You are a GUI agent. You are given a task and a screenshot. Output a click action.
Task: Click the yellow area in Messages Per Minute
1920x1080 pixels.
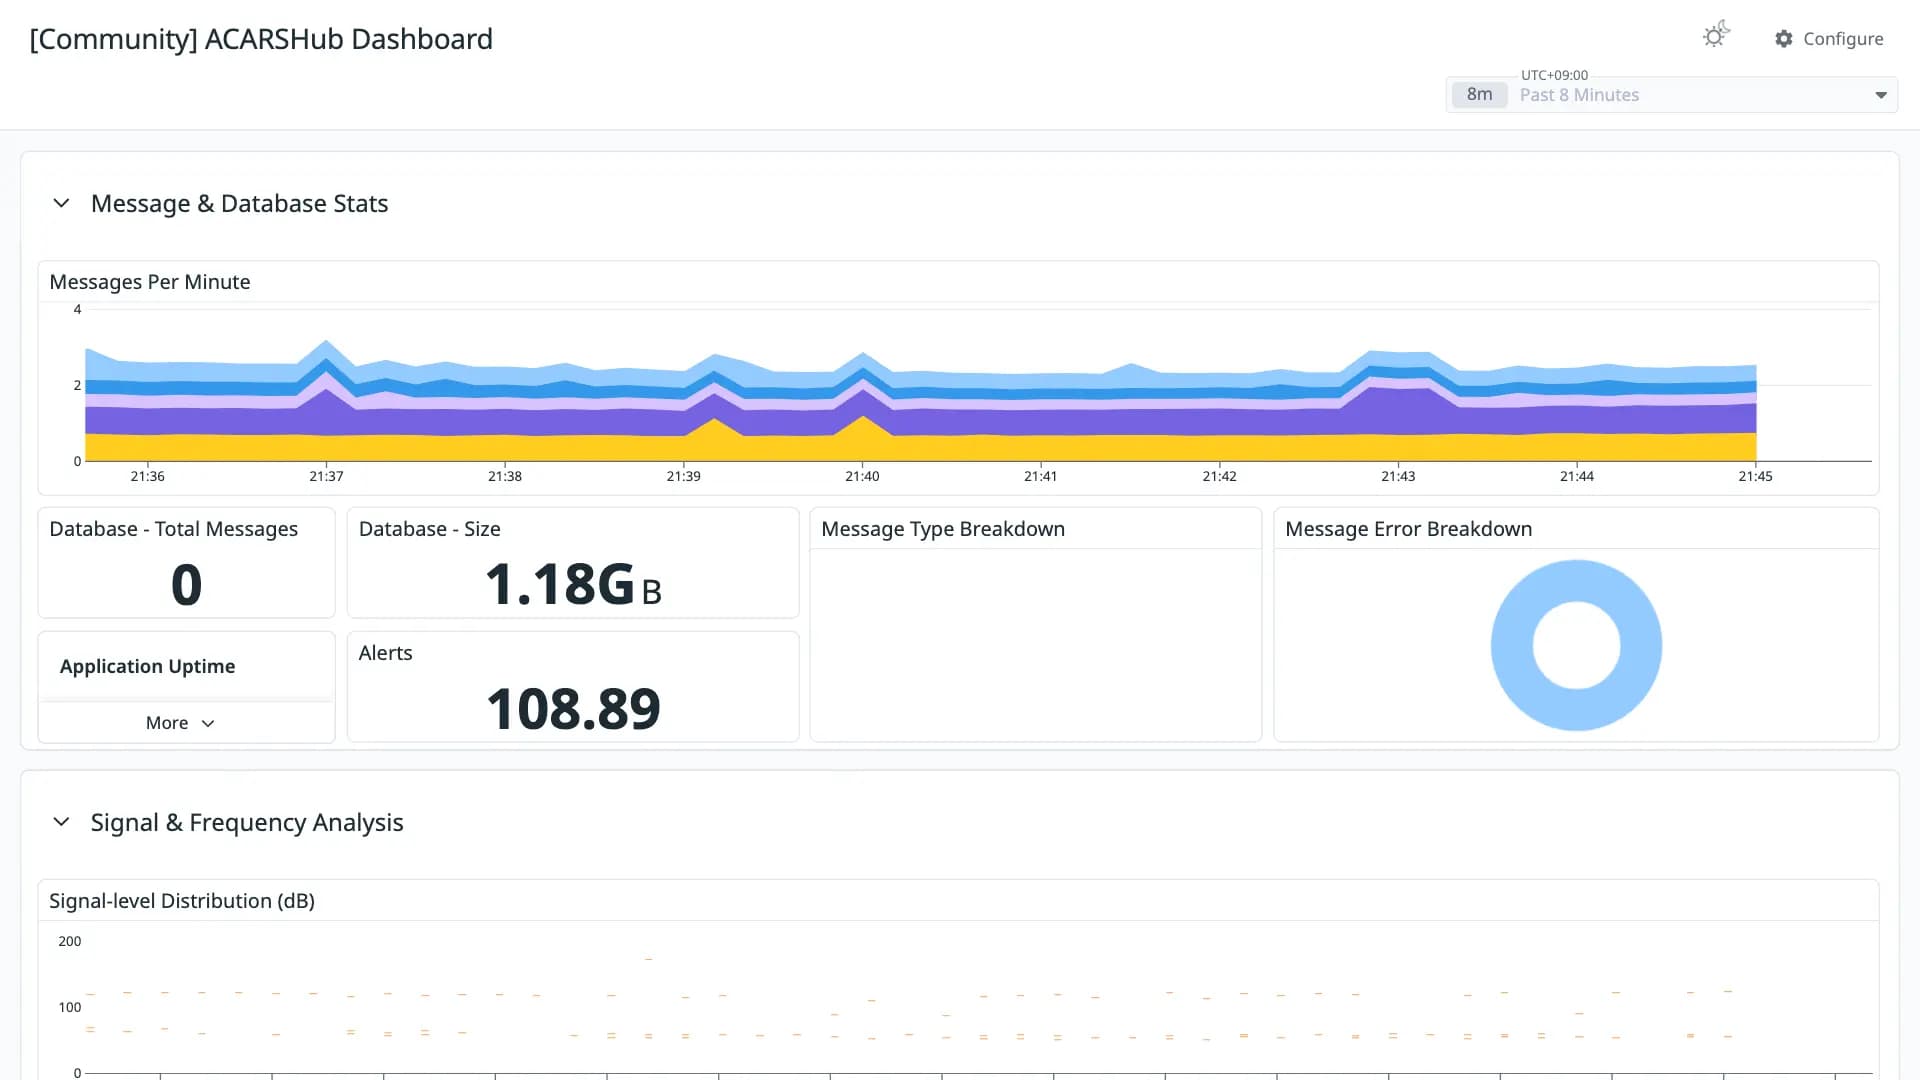(x=920, y=447)
